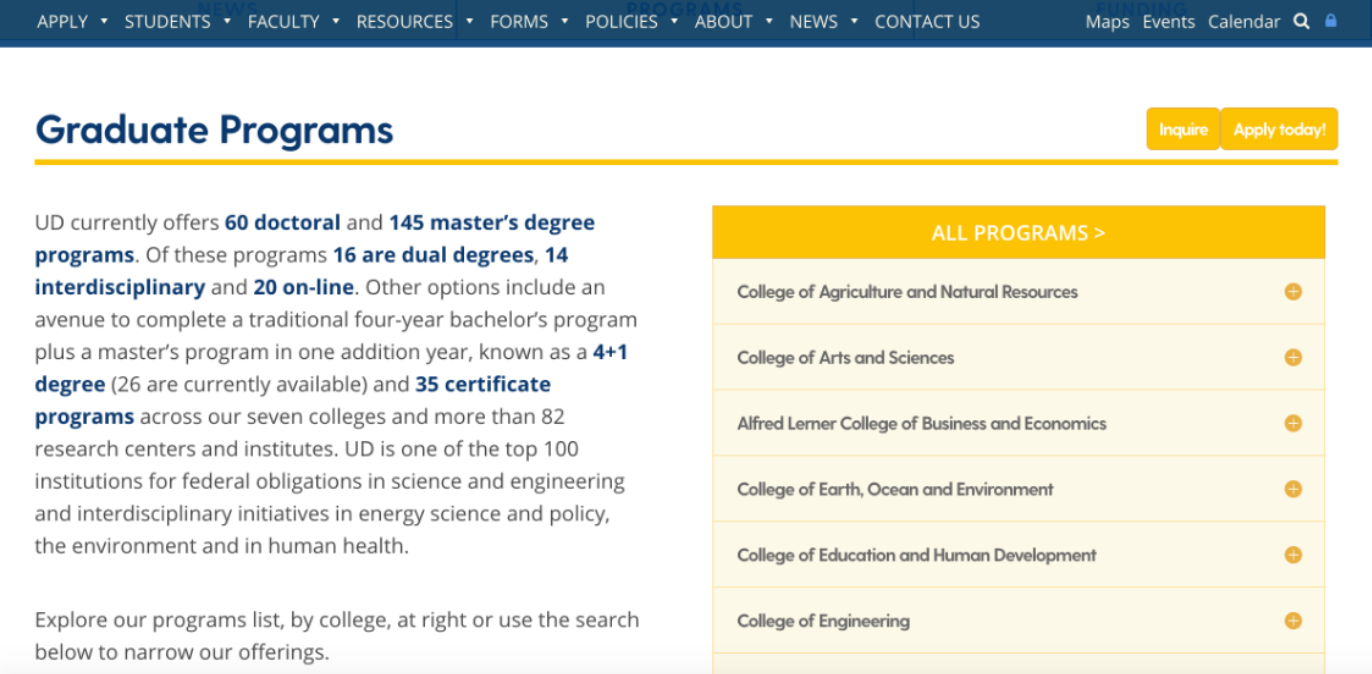1372x674 pixels.
Task: Follow the '145 master's degree' link
Action: tap(492, 222)
